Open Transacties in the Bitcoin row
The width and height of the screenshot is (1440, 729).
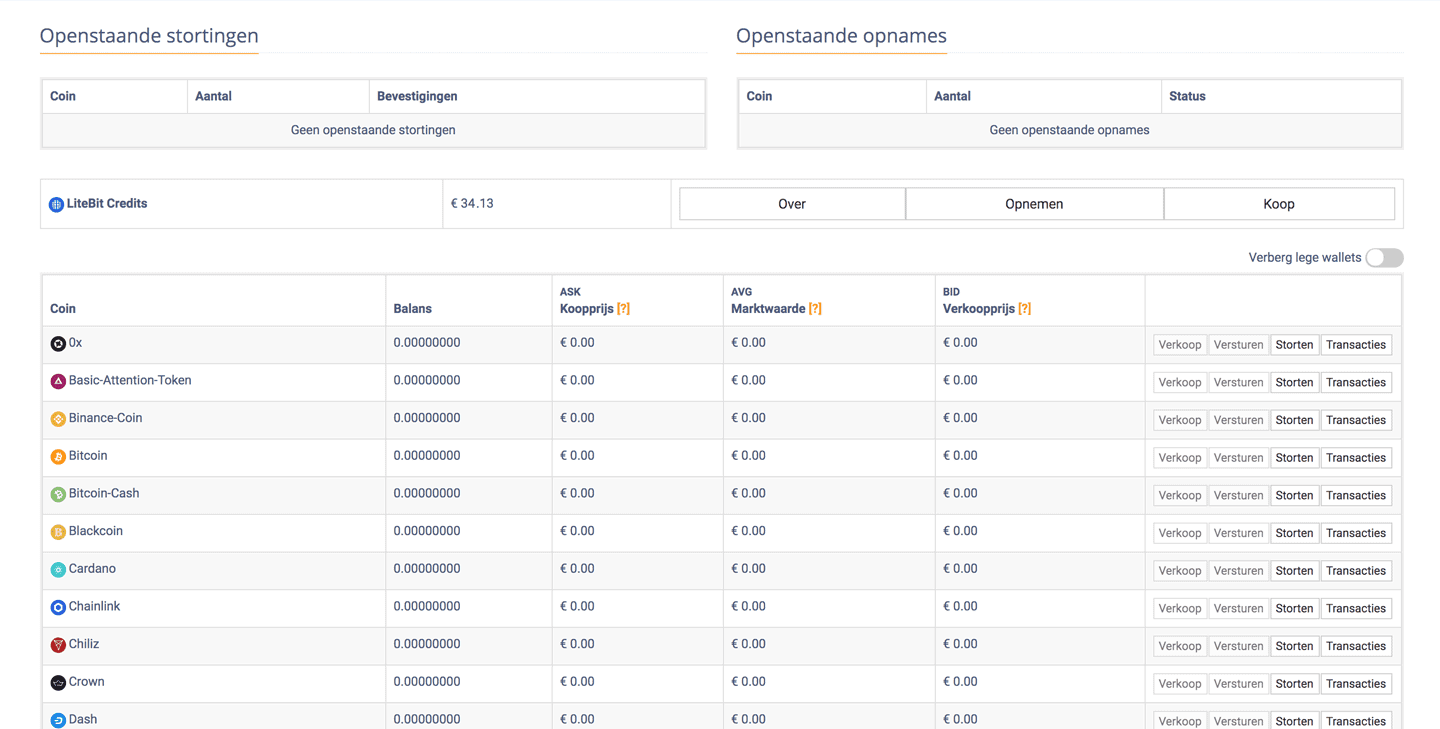(x=1356, y=458)
